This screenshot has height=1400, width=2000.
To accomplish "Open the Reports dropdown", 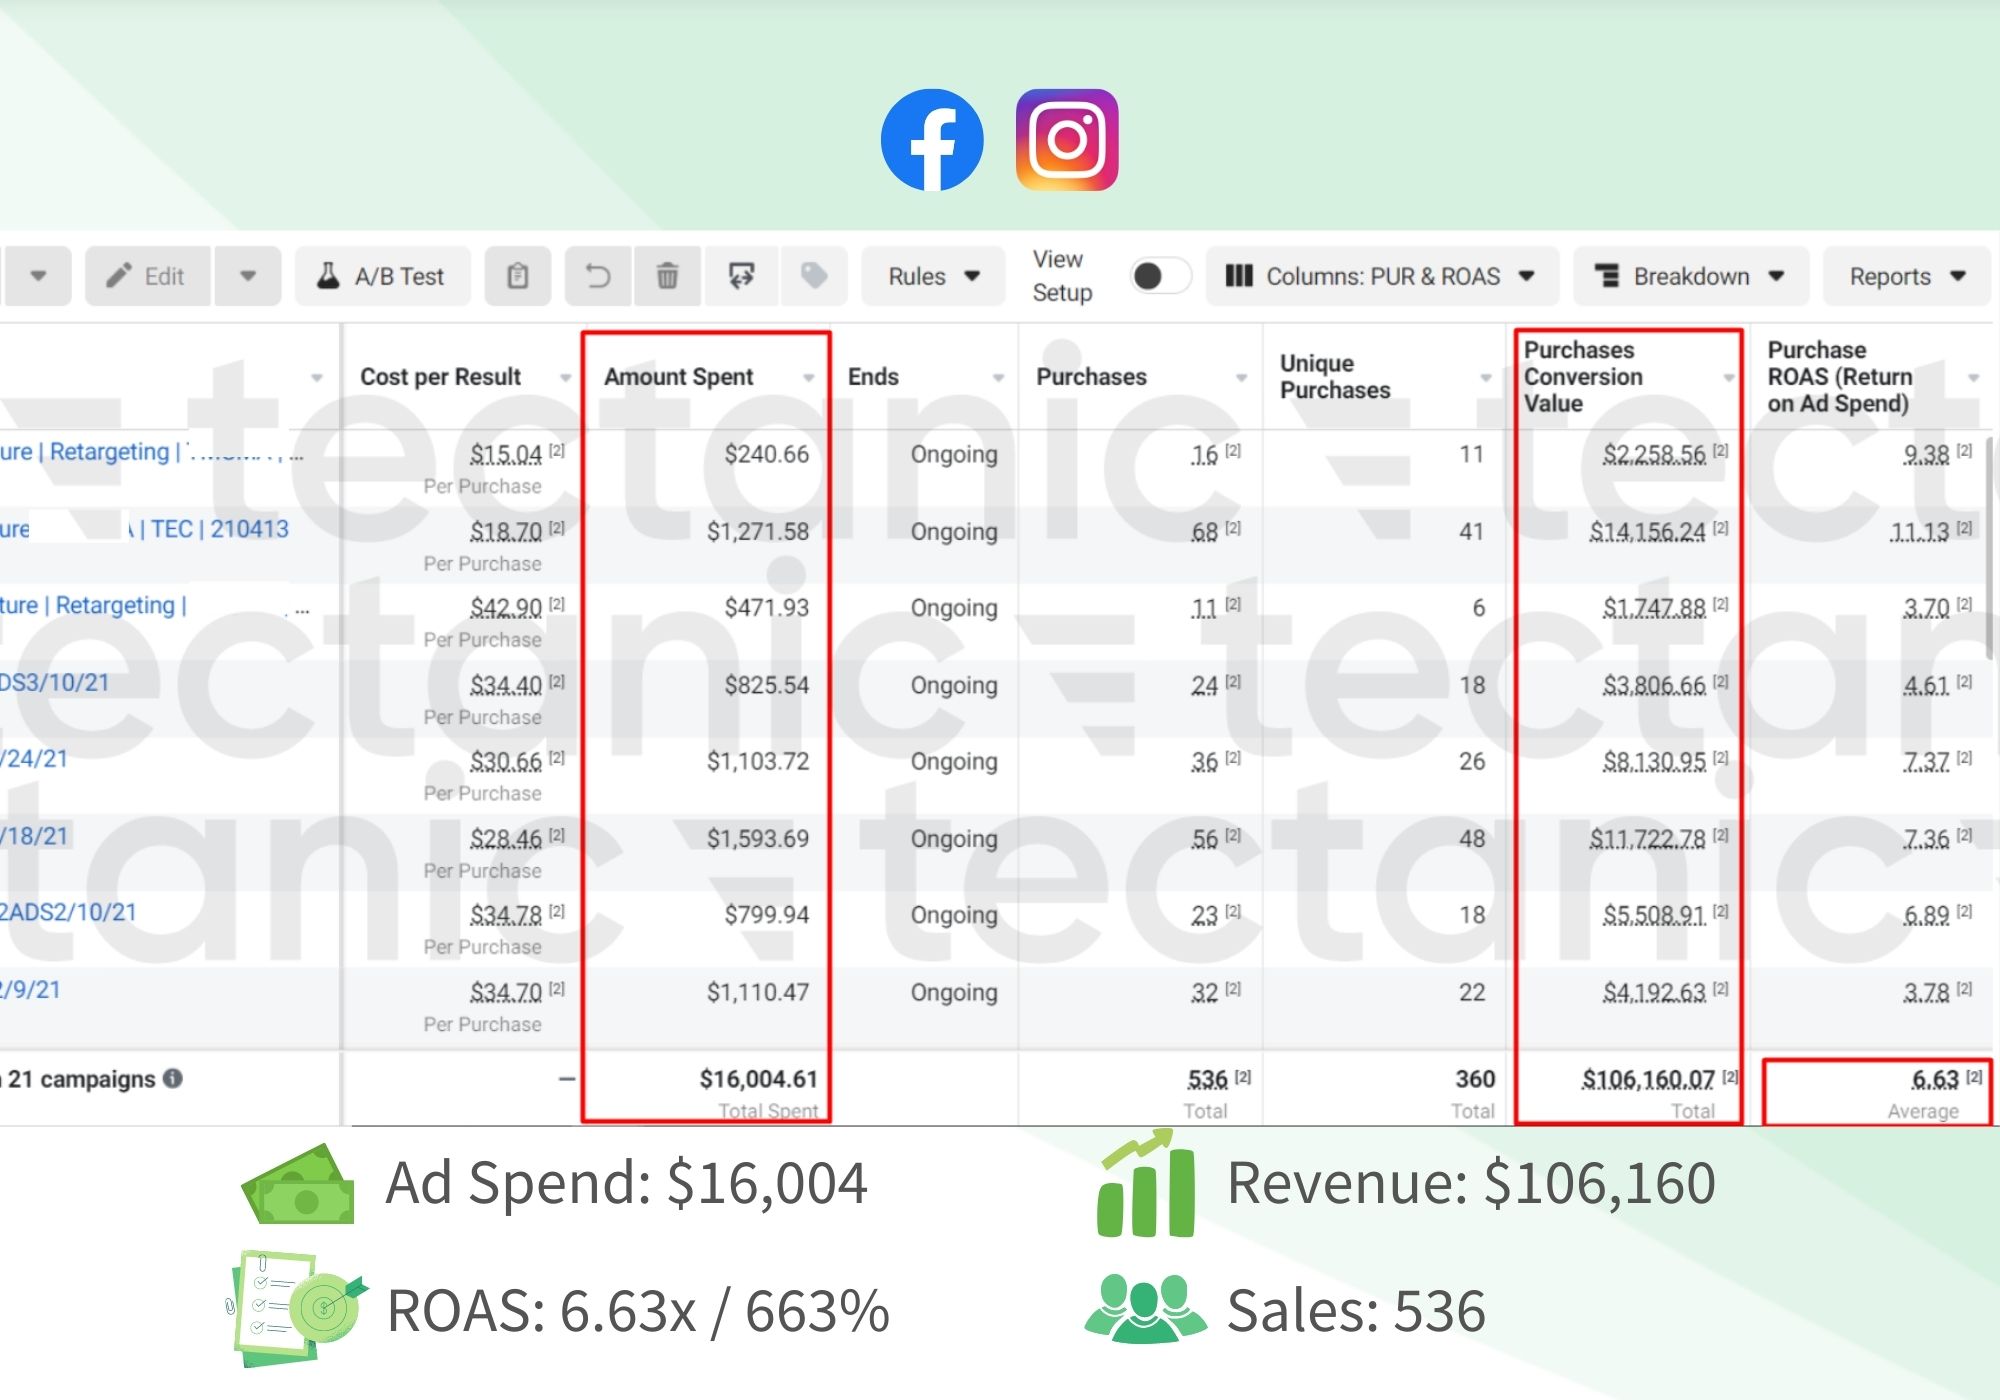I will [x=1907, y=276].
